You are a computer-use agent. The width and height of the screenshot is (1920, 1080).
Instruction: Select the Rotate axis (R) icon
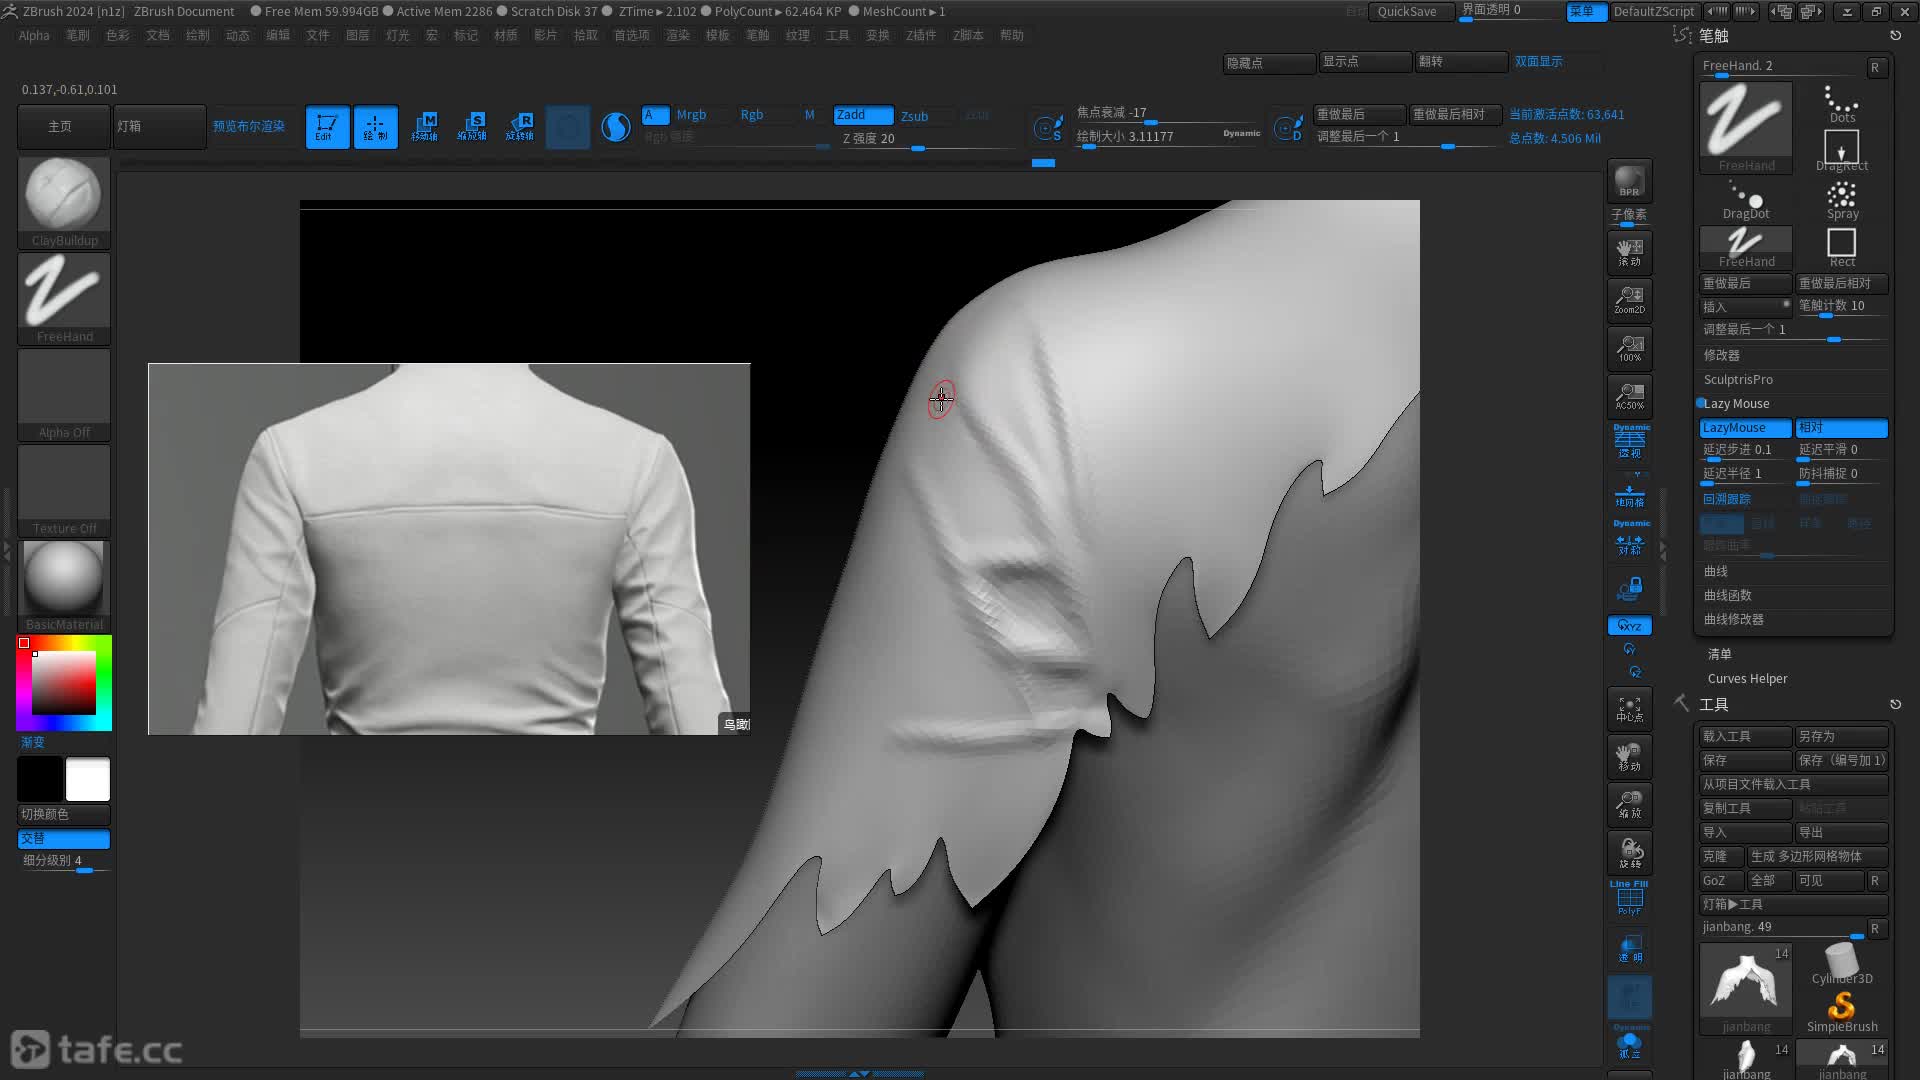[520, 127]
